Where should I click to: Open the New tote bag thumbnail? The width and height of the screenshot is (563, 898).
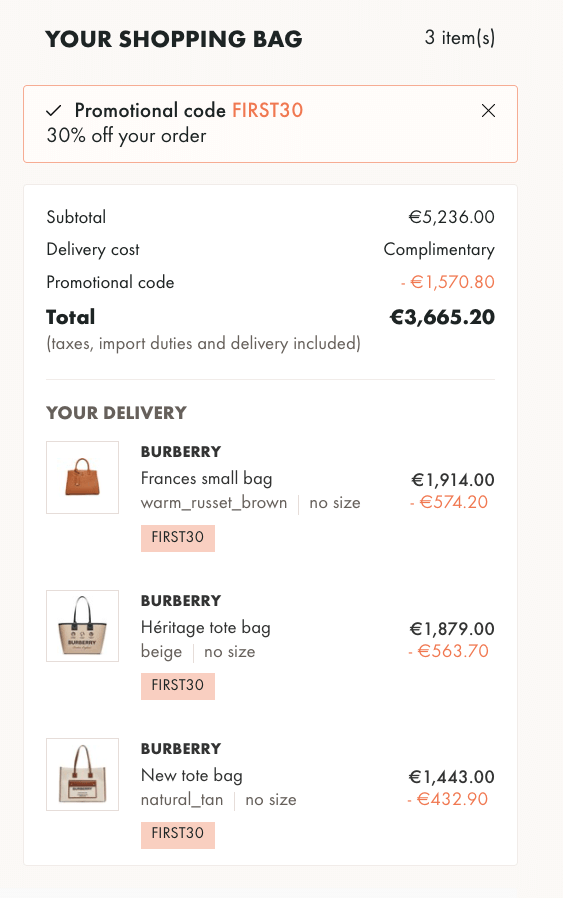click(82, 774)
